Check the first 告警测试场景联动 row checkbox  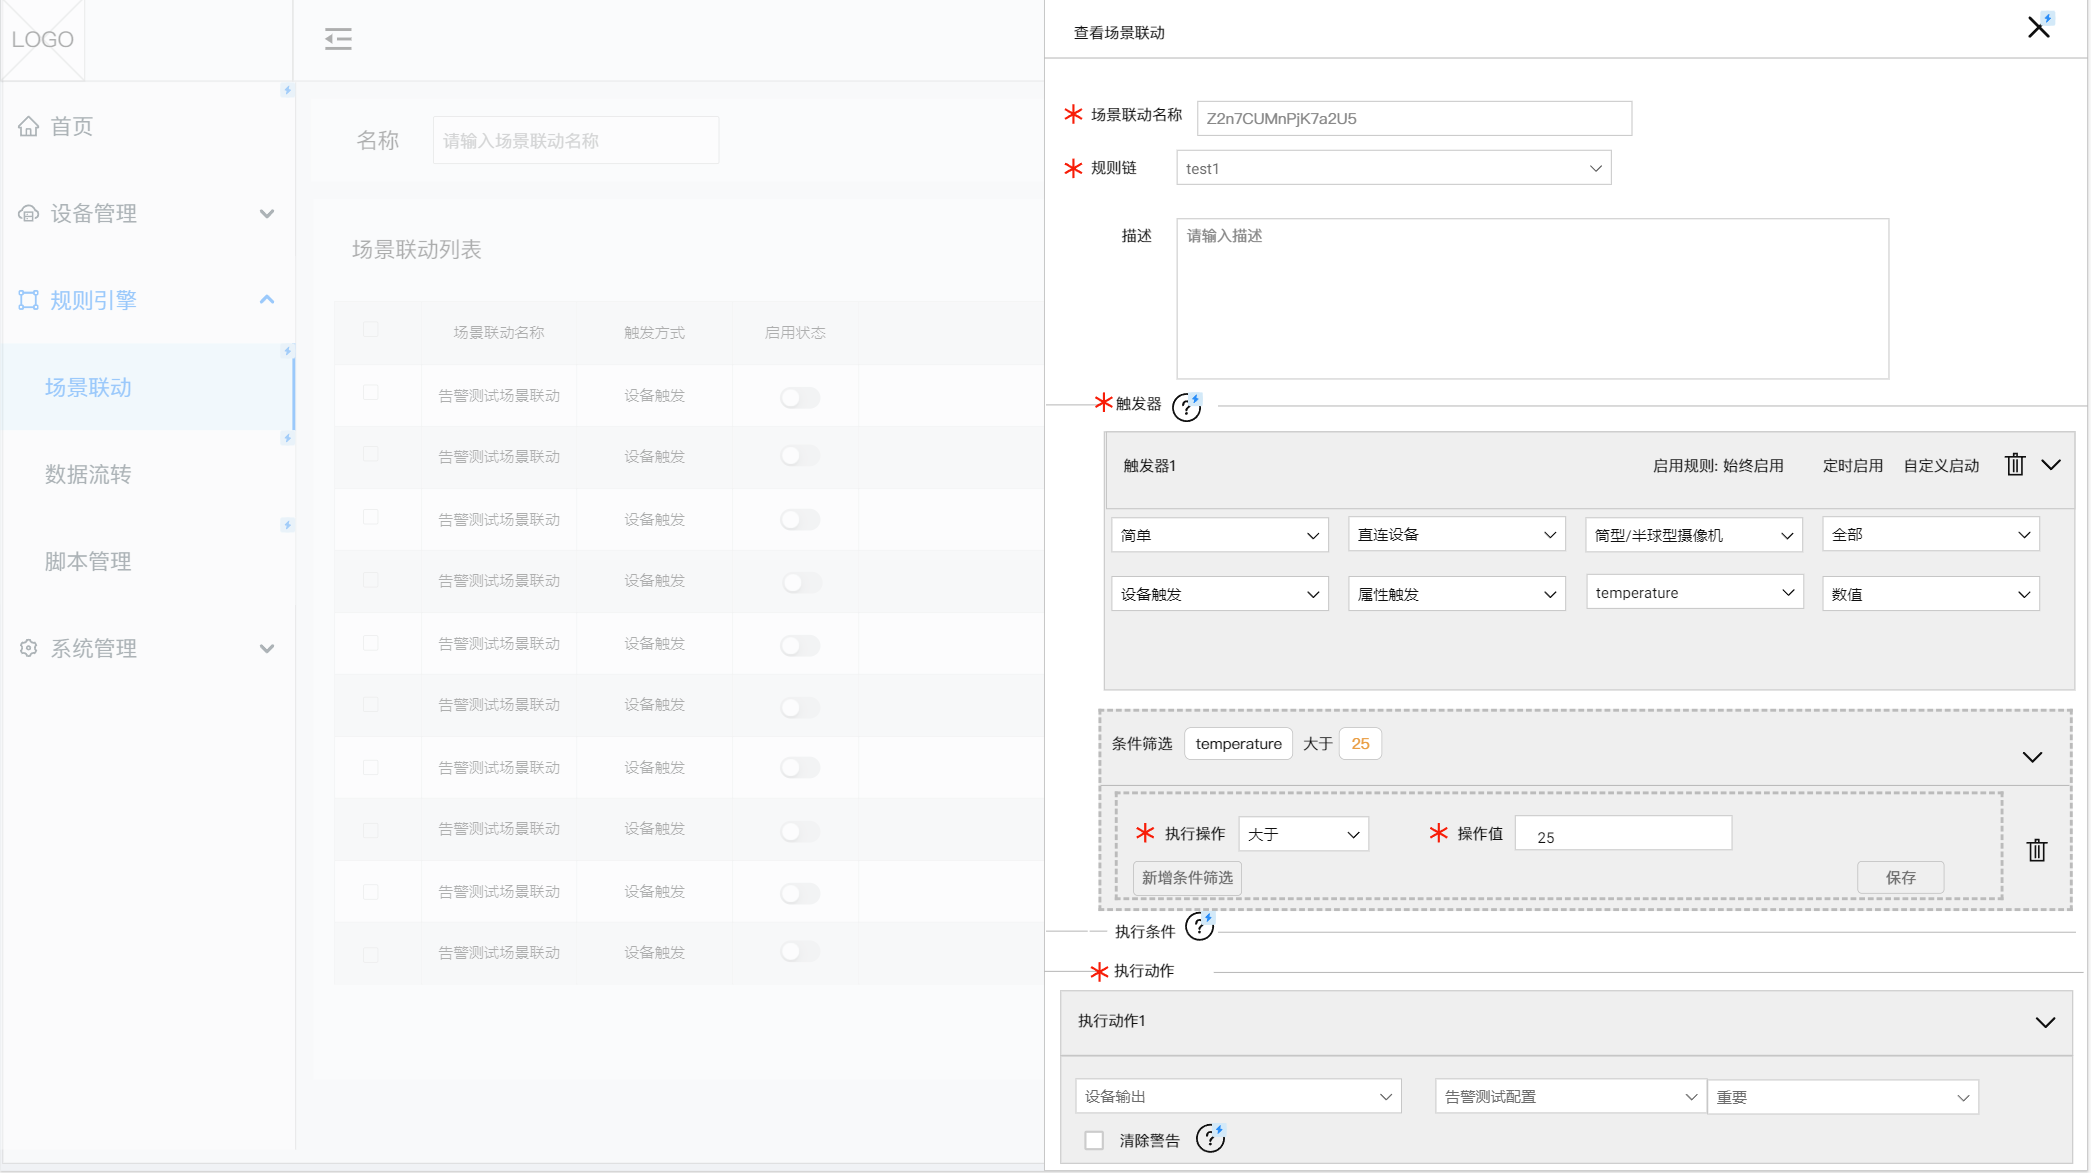click(x=371, y=393)
